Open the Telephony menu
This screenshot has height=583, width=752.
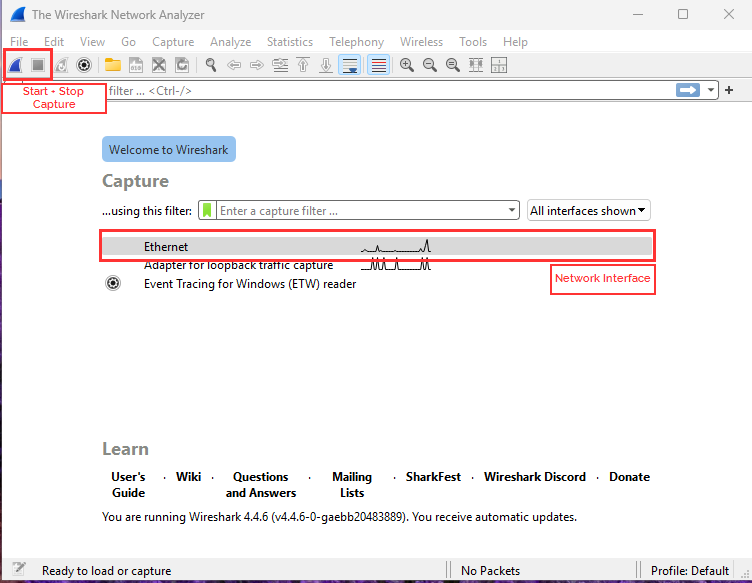[356, 42]
